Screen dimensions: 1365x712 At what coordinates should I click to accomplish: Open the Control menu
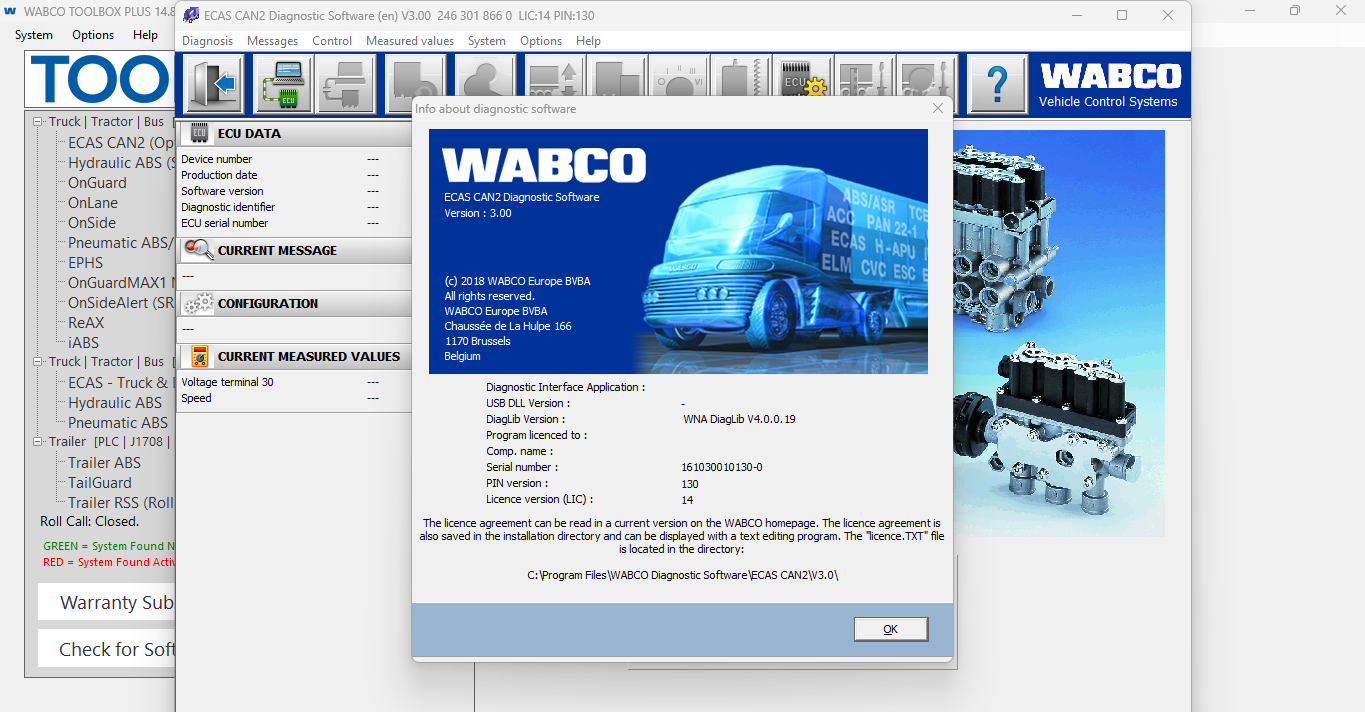332,41
